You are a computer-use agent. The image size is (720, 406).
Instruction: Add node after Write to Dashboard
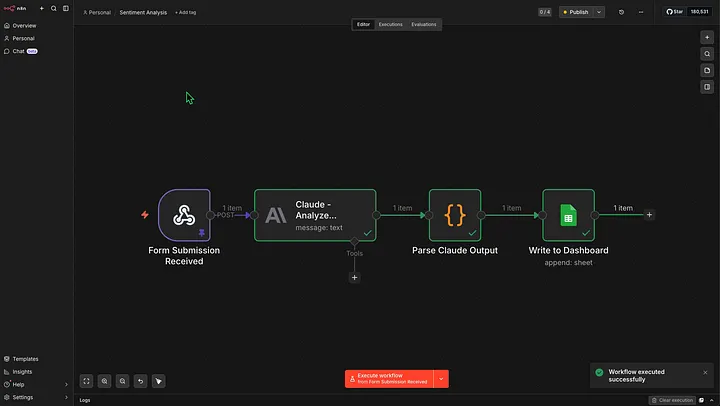tap(649, 214)
